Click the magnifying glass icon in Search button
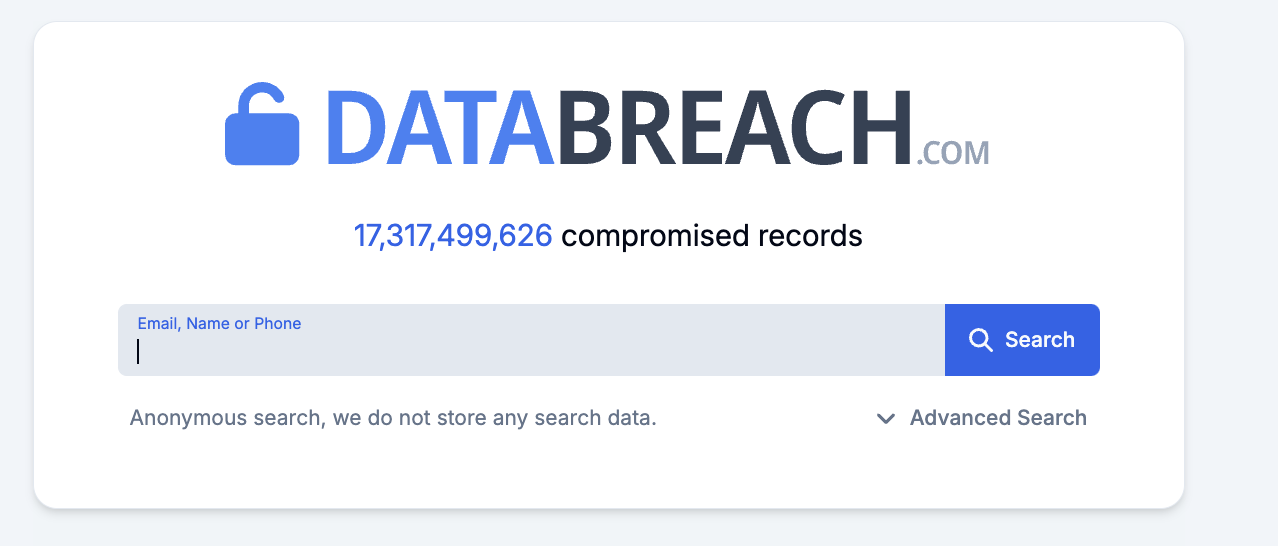Screen dimensions: 1278x546 (x=981, y=340)
